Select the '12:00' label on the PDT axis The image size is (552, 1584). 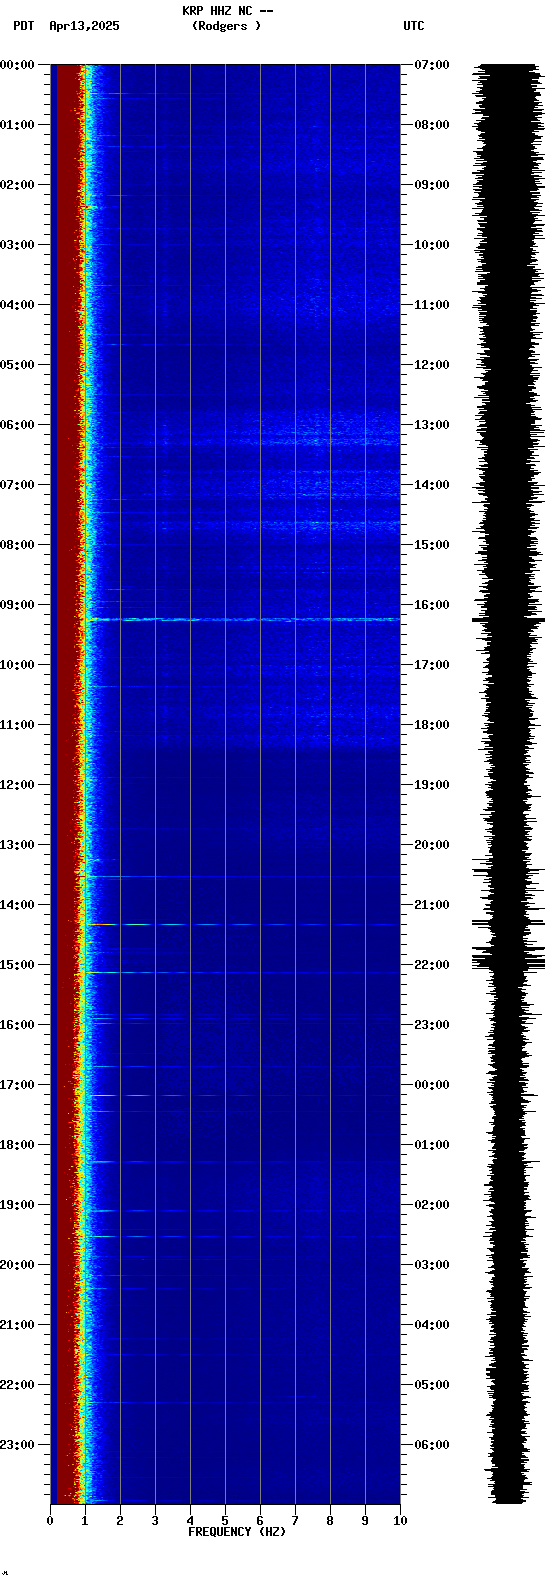click(x=17, y=785)
